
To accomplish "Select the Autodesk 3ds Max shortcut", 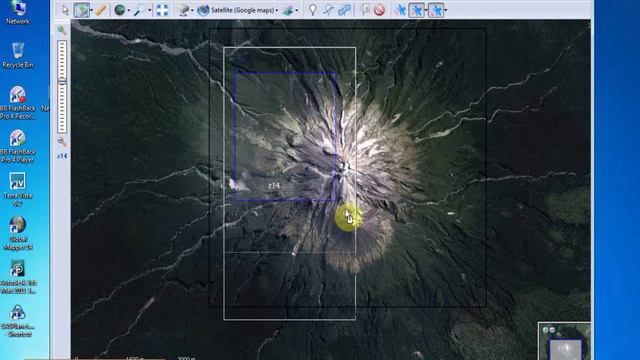I will pos(18,277).
